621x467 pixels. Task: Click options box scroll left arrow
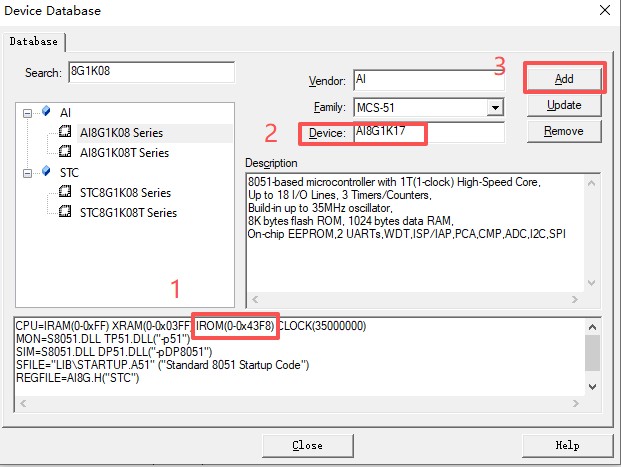coord(23,404)
